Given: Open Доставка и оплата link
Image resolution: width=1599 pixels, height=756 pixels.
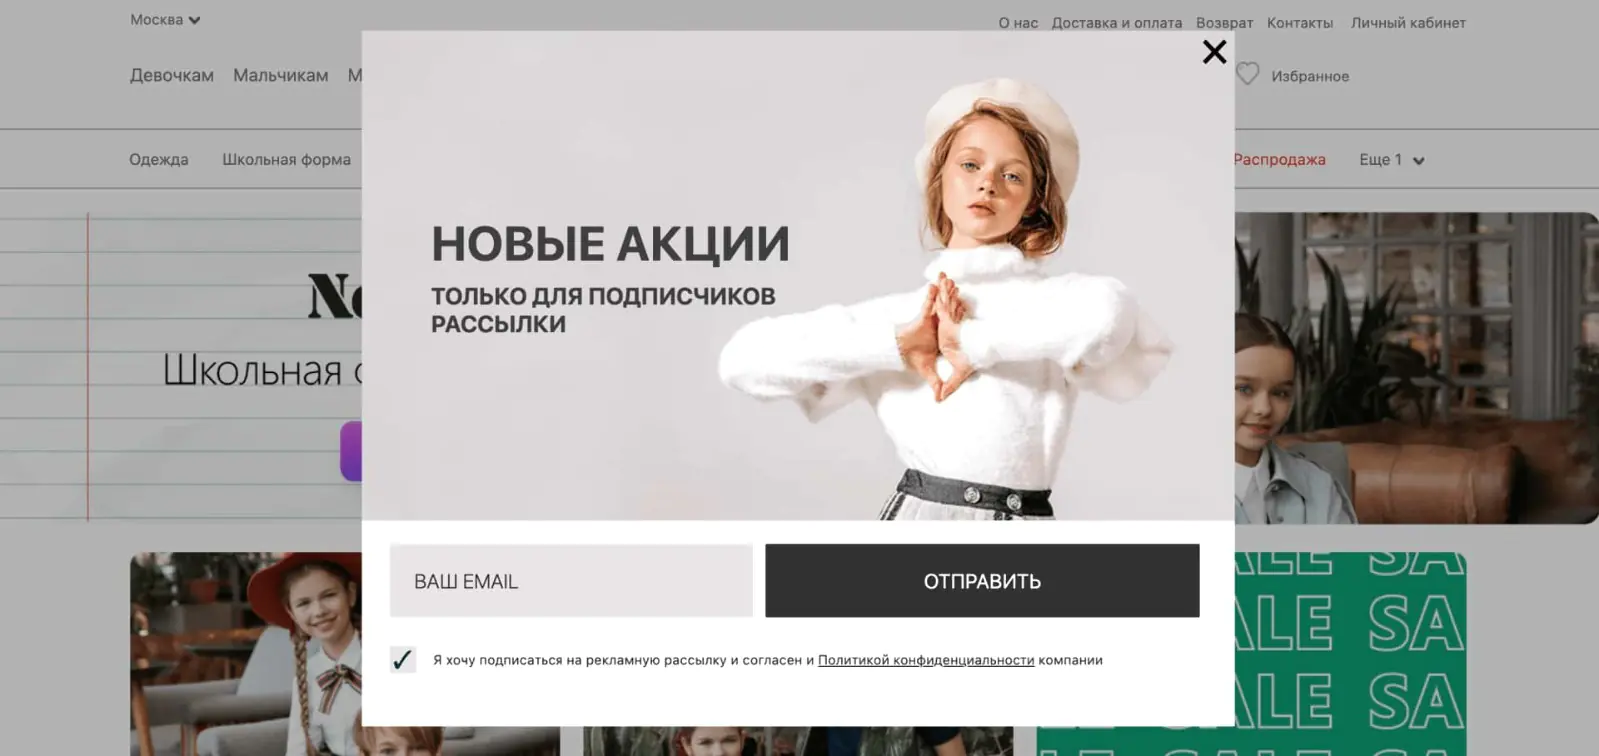Looking at the screenshot, I should click(x=1117, y=23).
